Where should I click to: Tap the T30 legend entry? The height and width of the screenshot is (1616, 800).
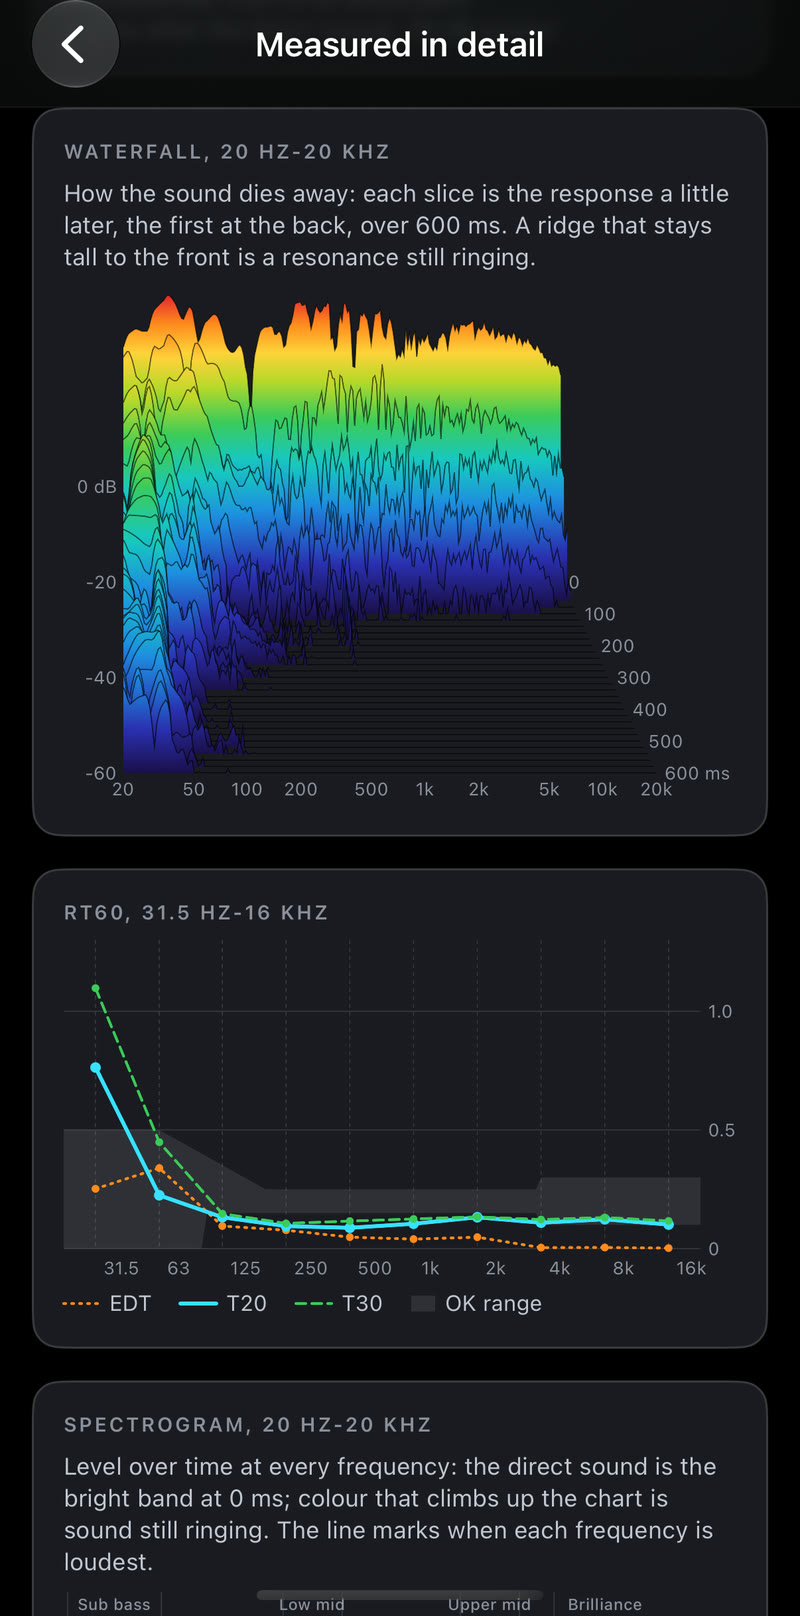339,1304
